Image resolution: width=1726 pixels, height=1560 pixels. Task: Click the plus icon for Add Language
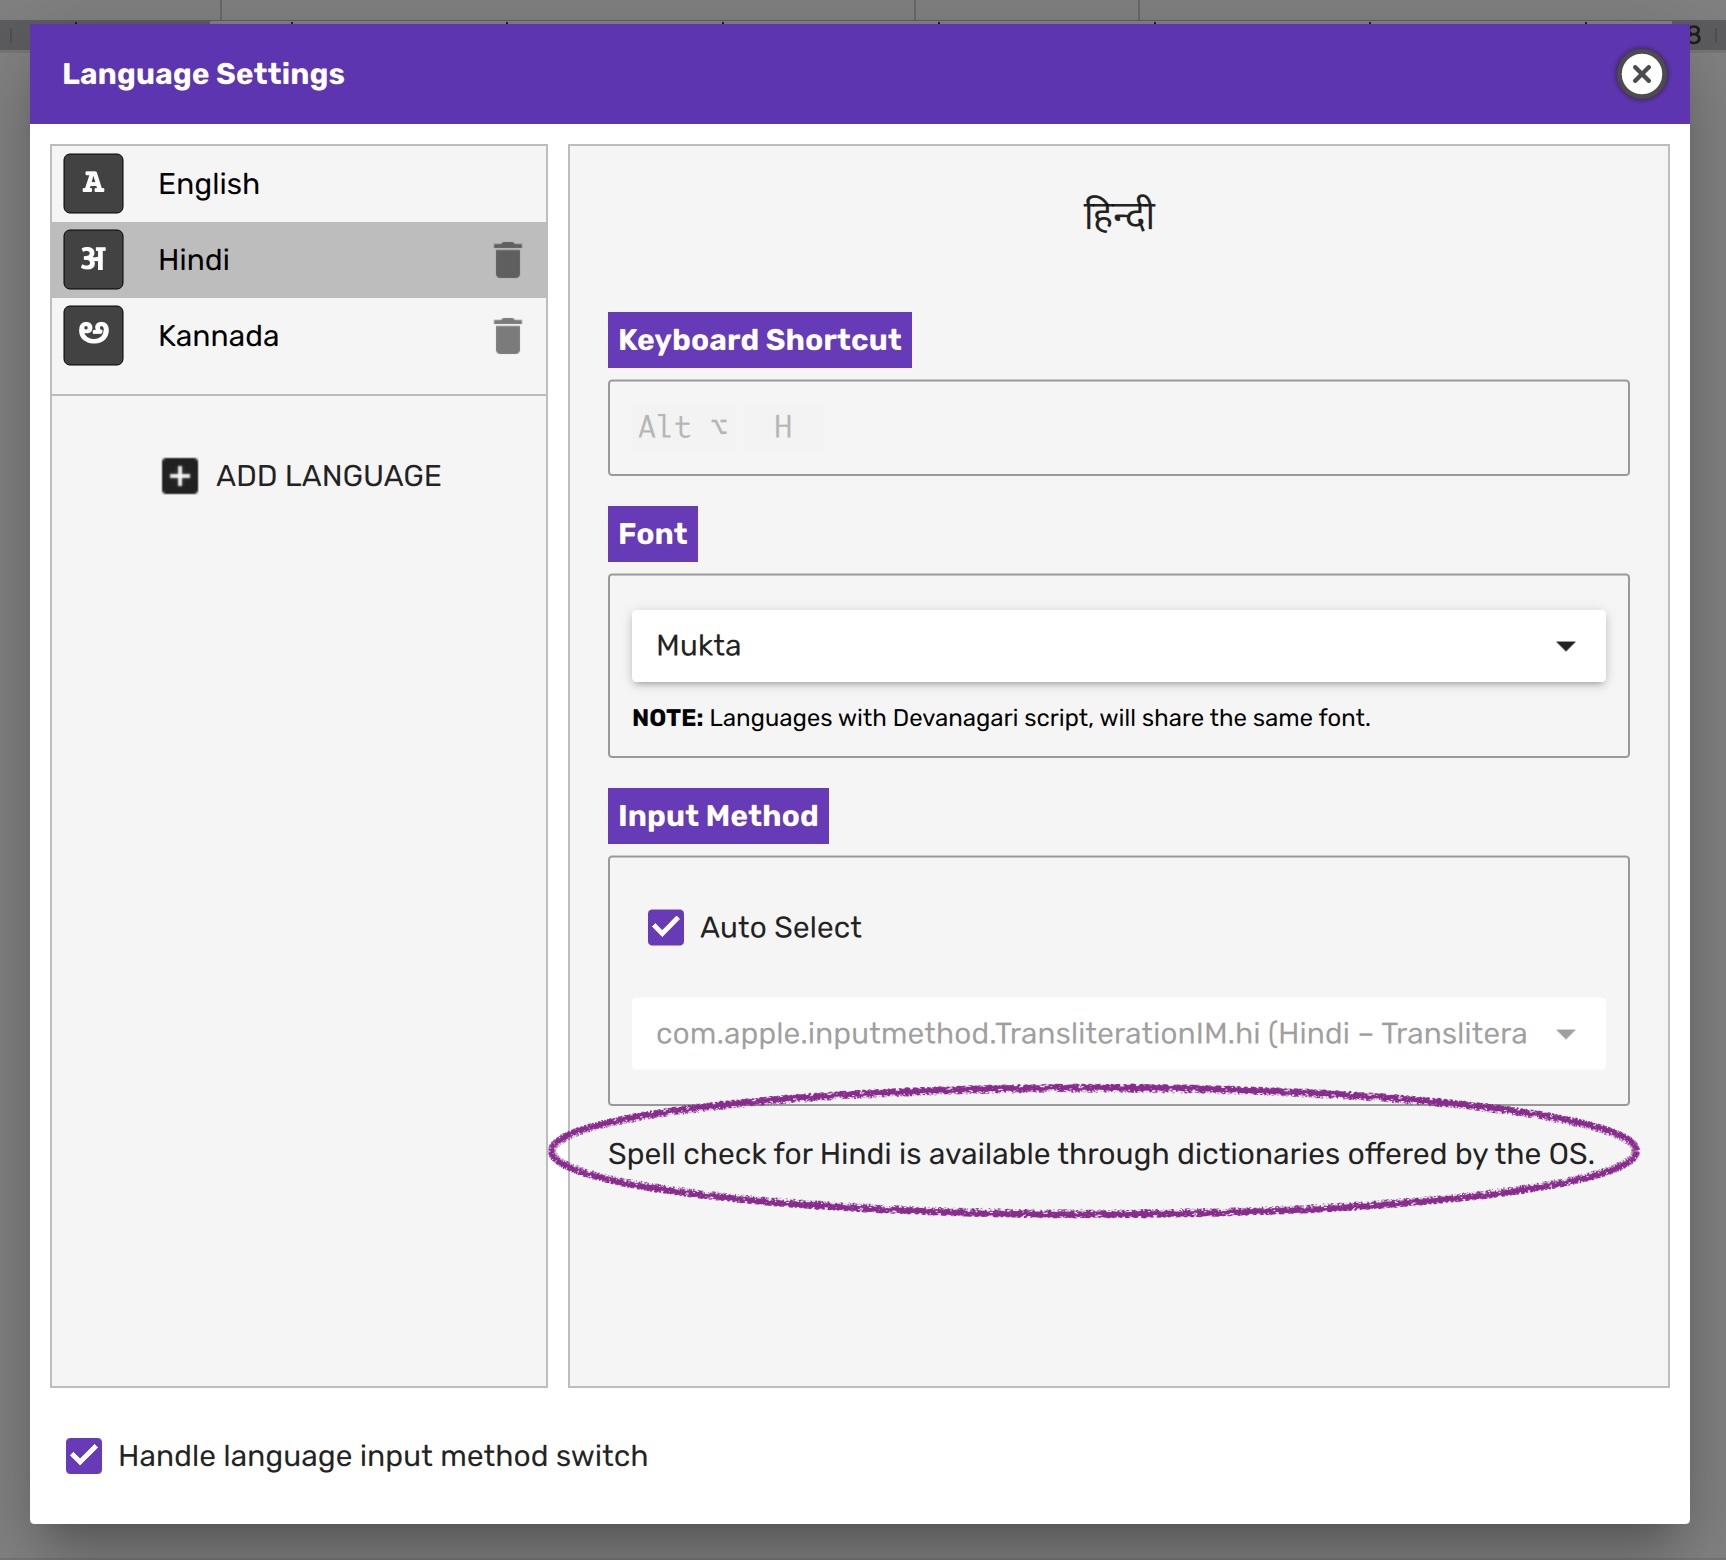[180, 476]
